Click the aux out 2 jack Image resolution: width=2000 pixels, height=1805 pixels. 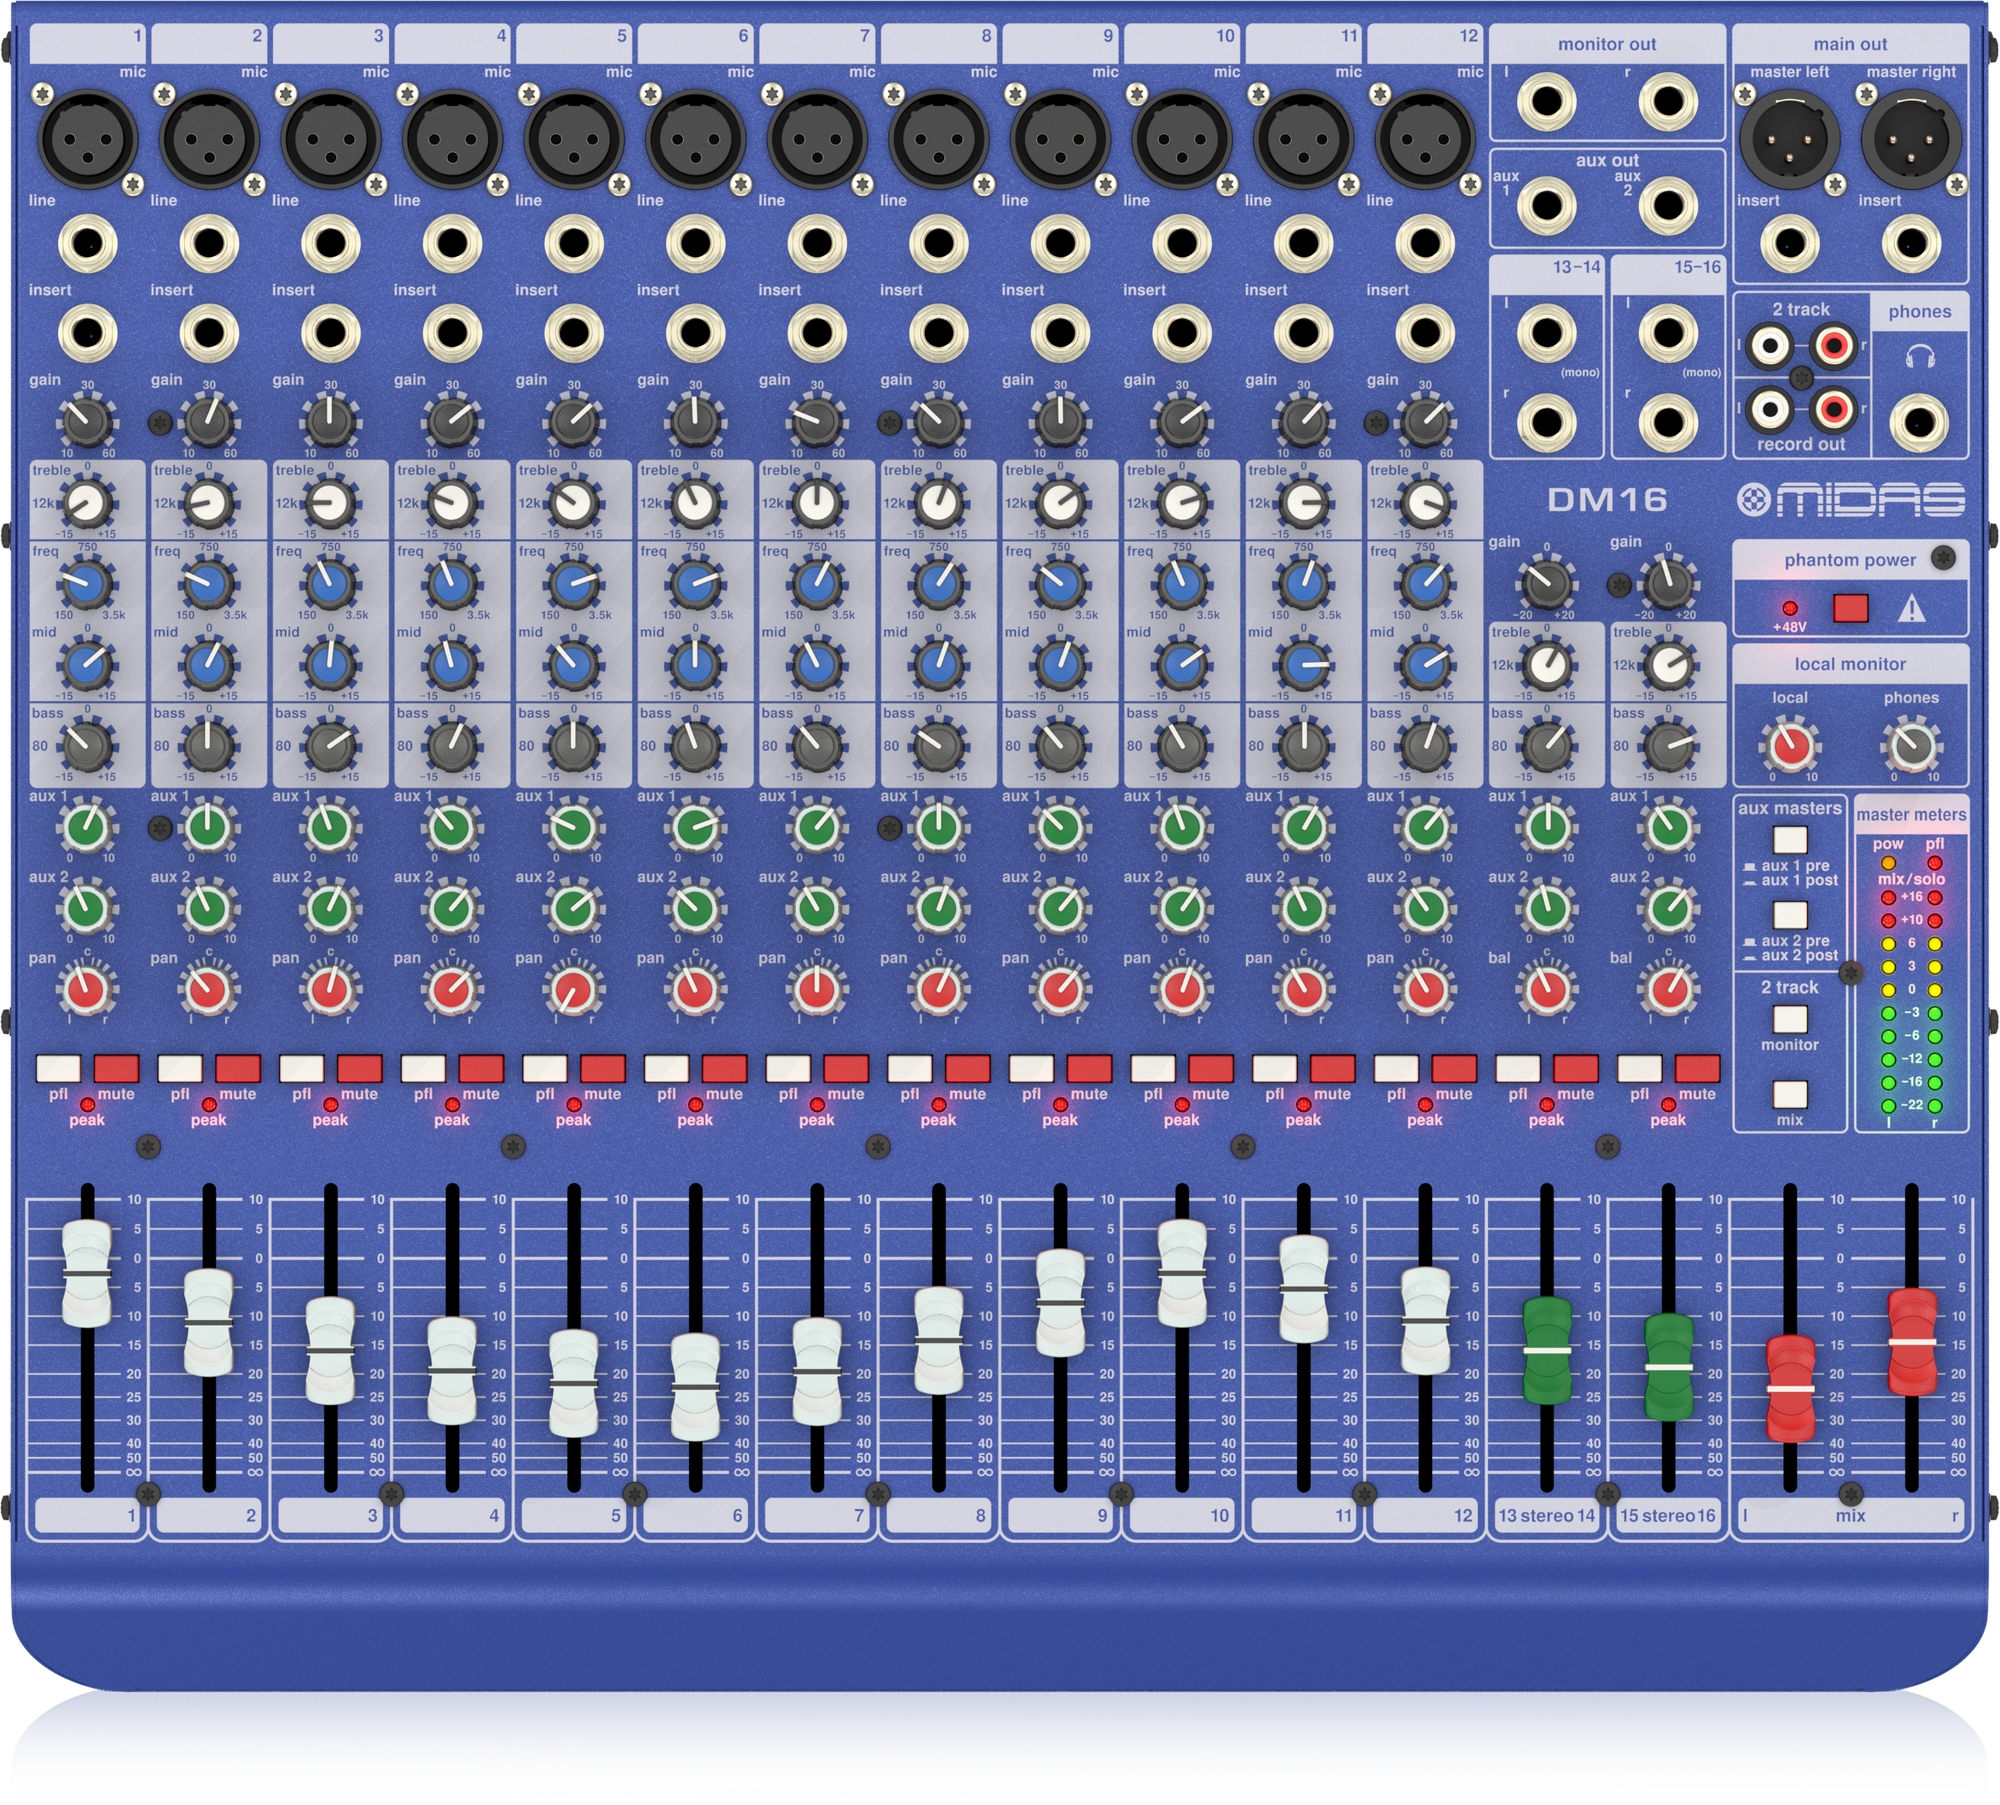click(1668, 206)
